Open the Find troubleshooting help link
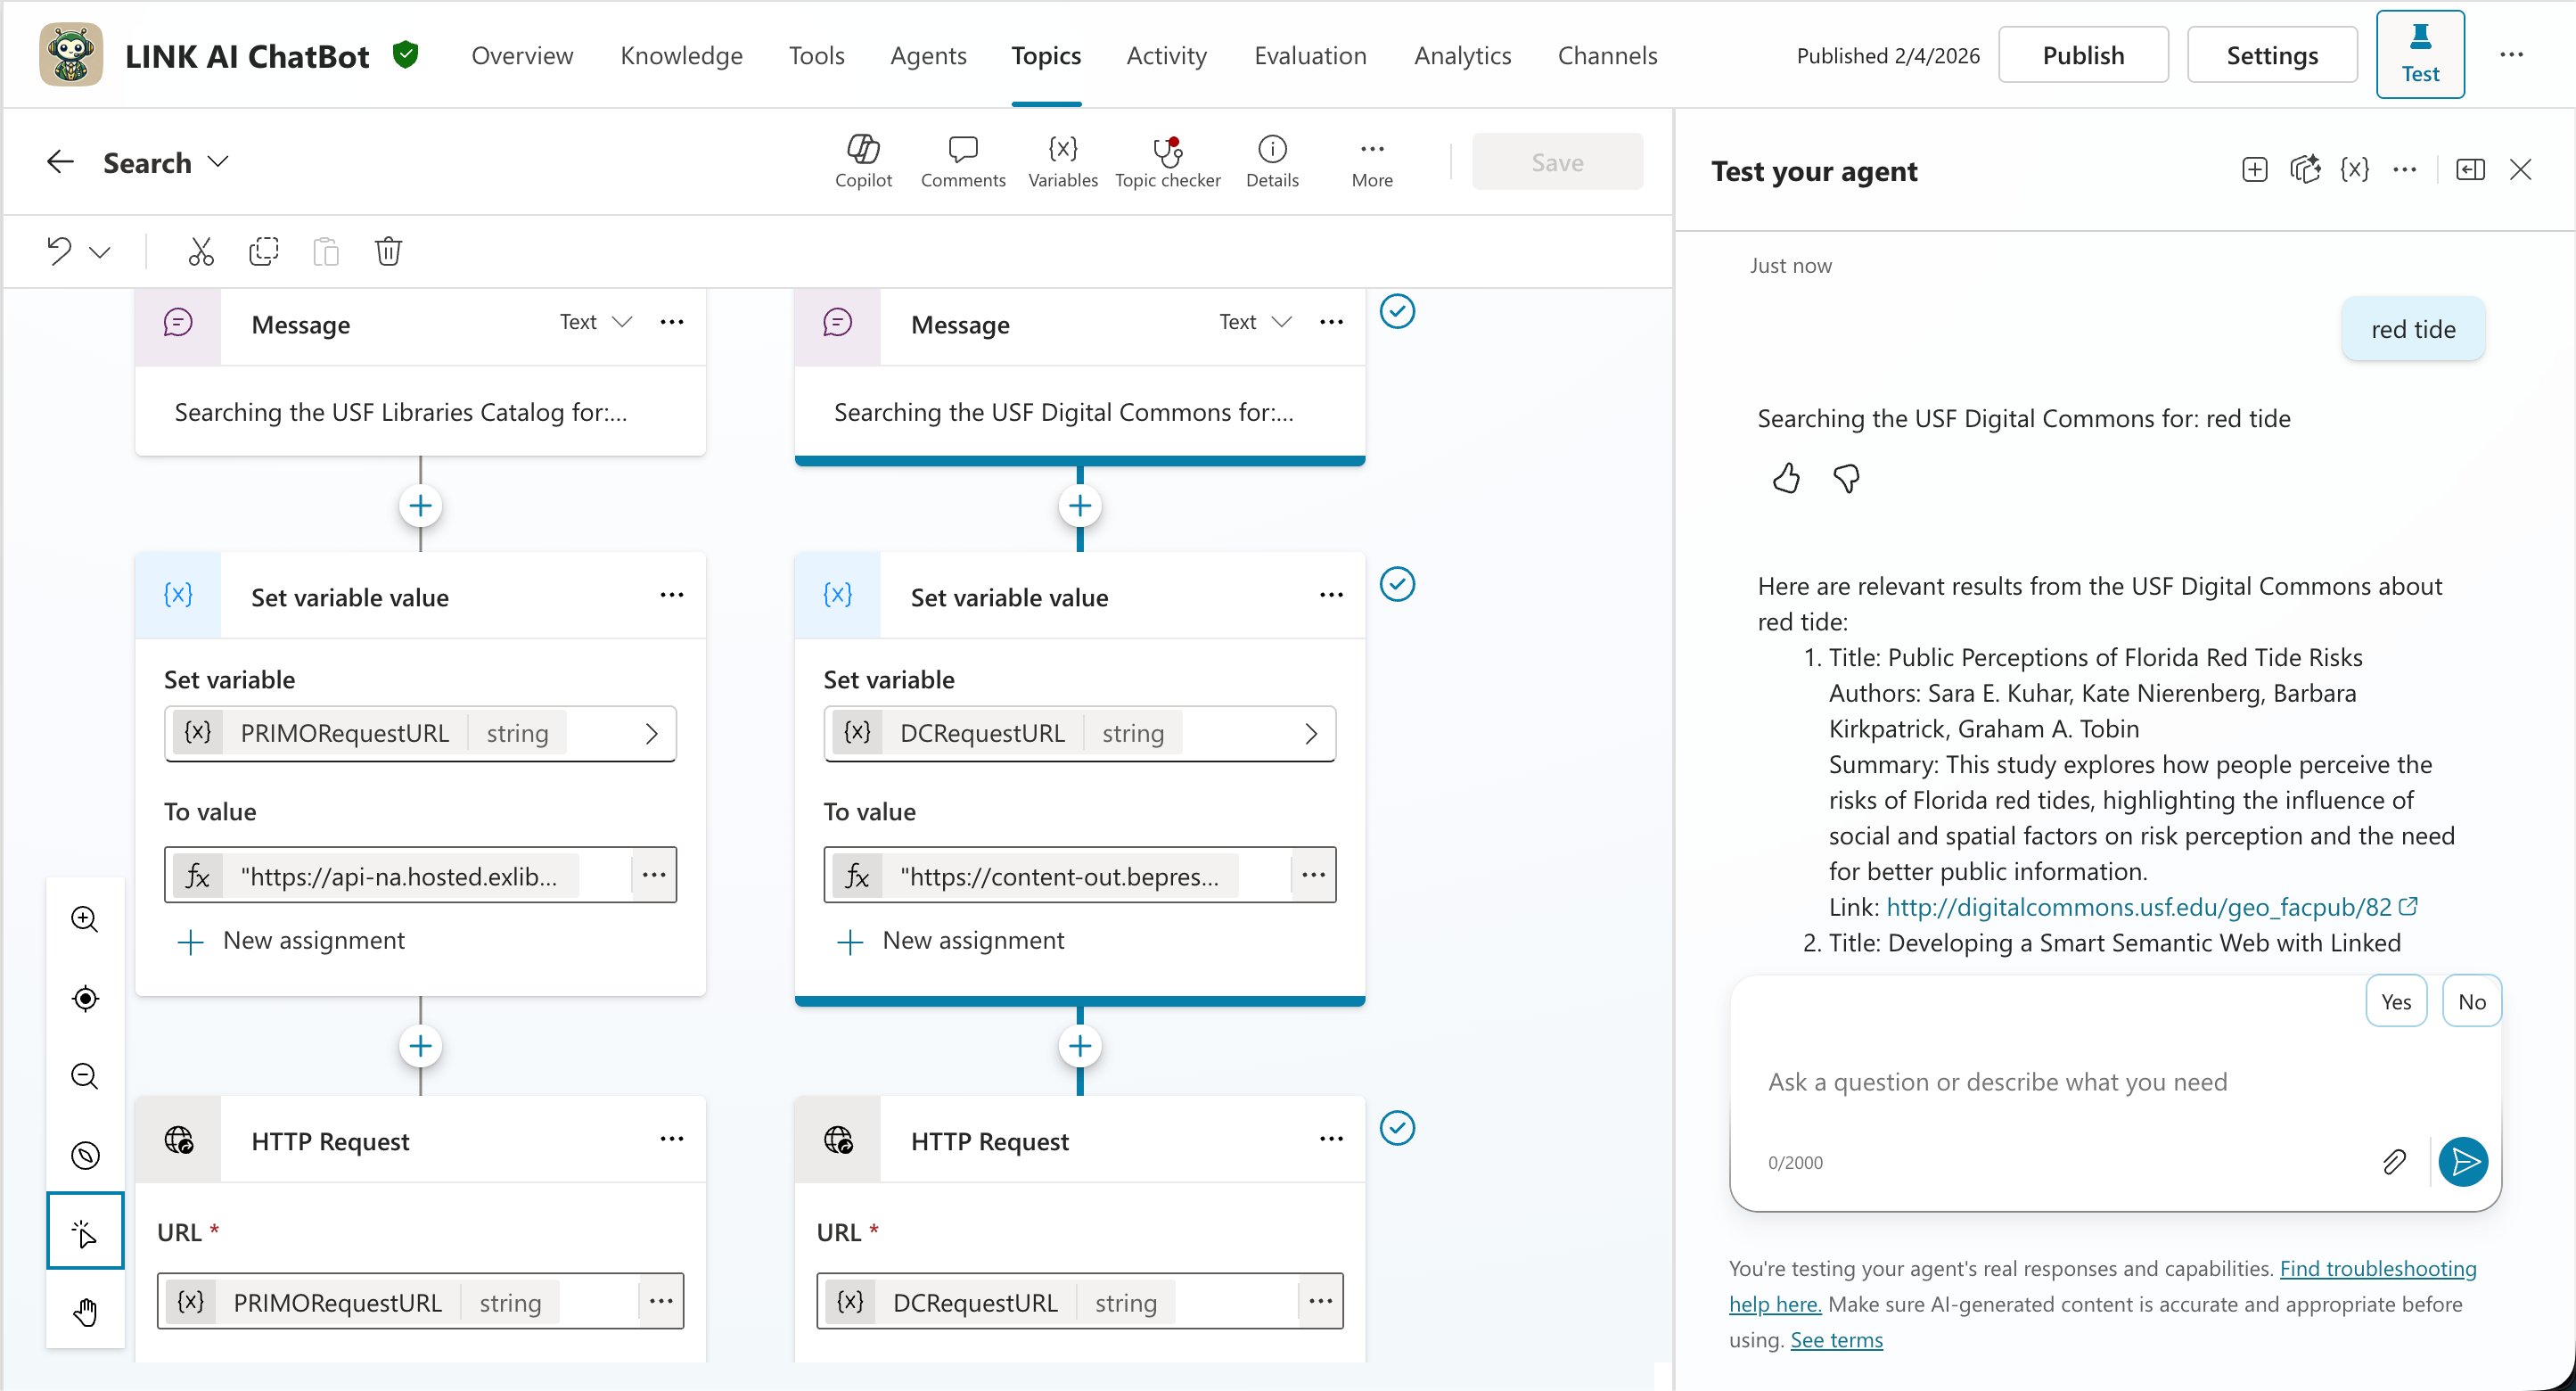2576x1391 pixels. tap(2103, 1286)
